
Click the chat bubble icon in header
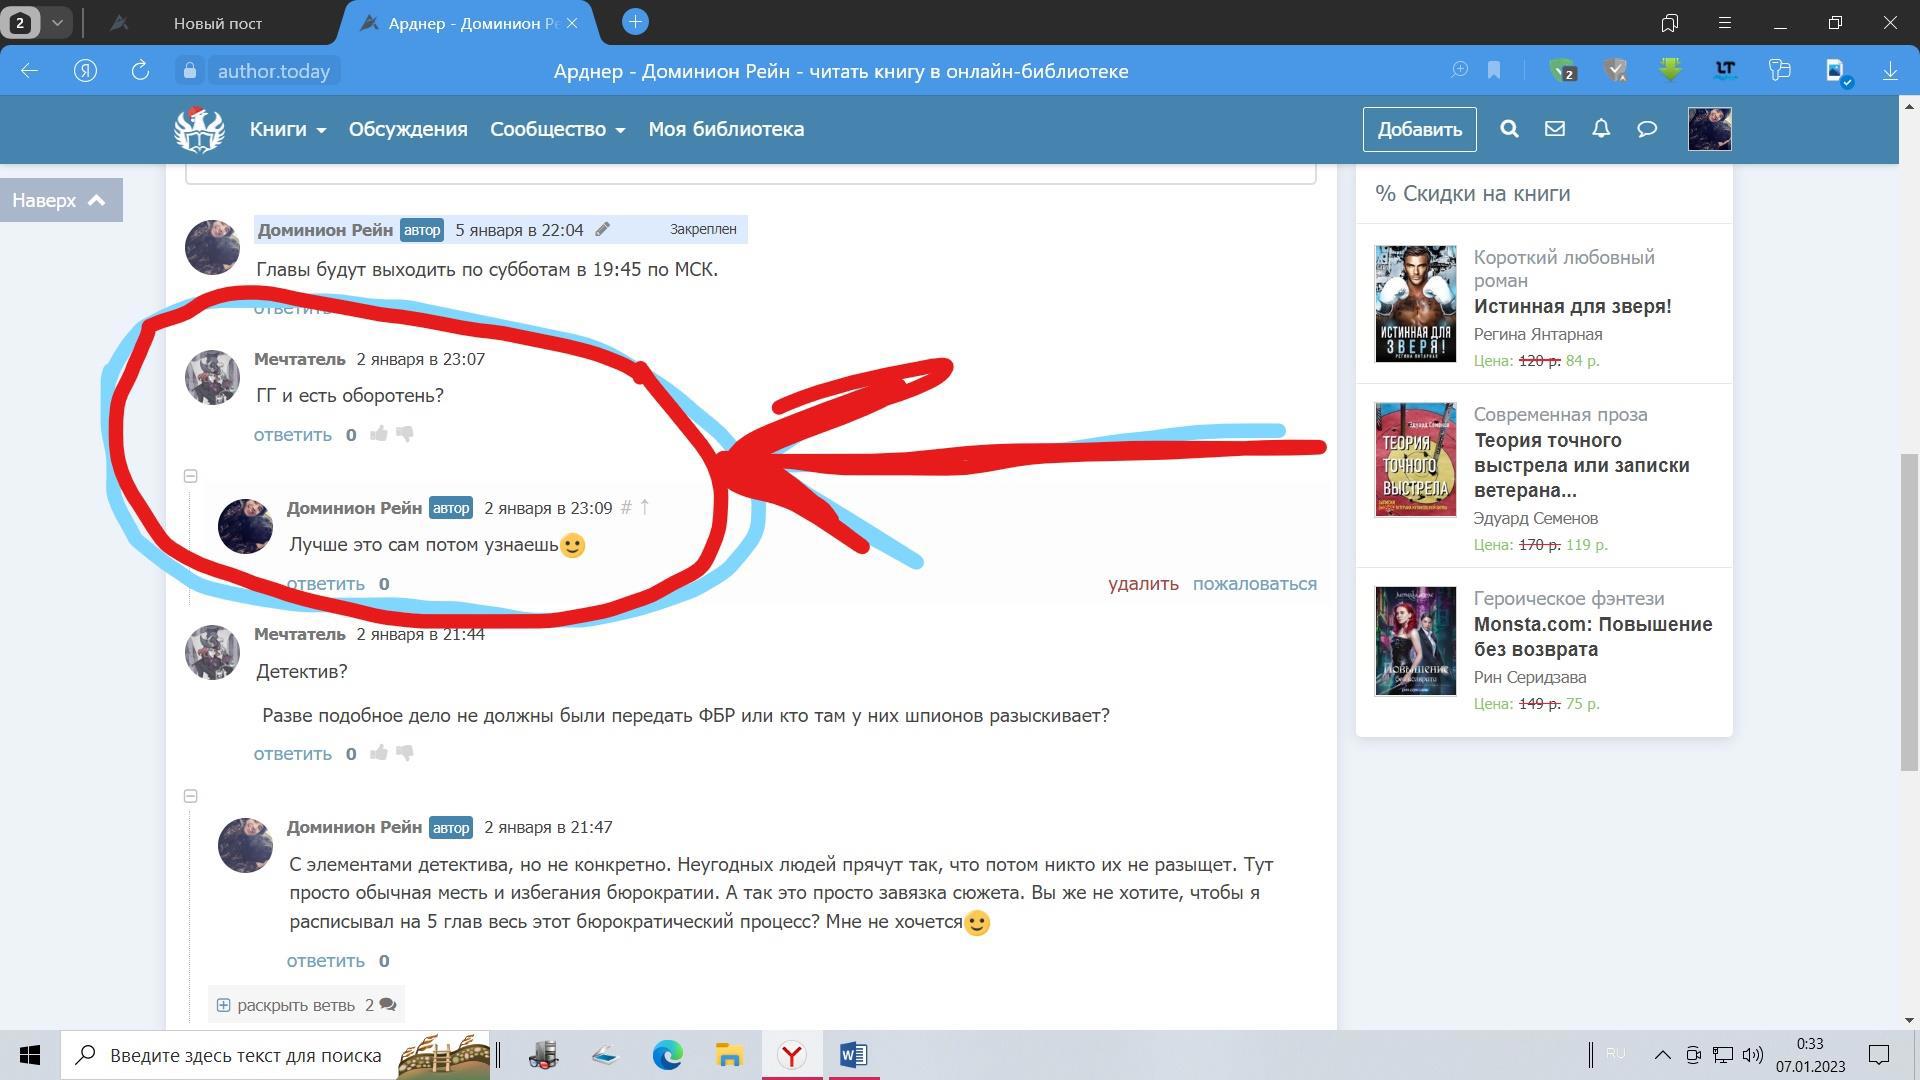1647,129
